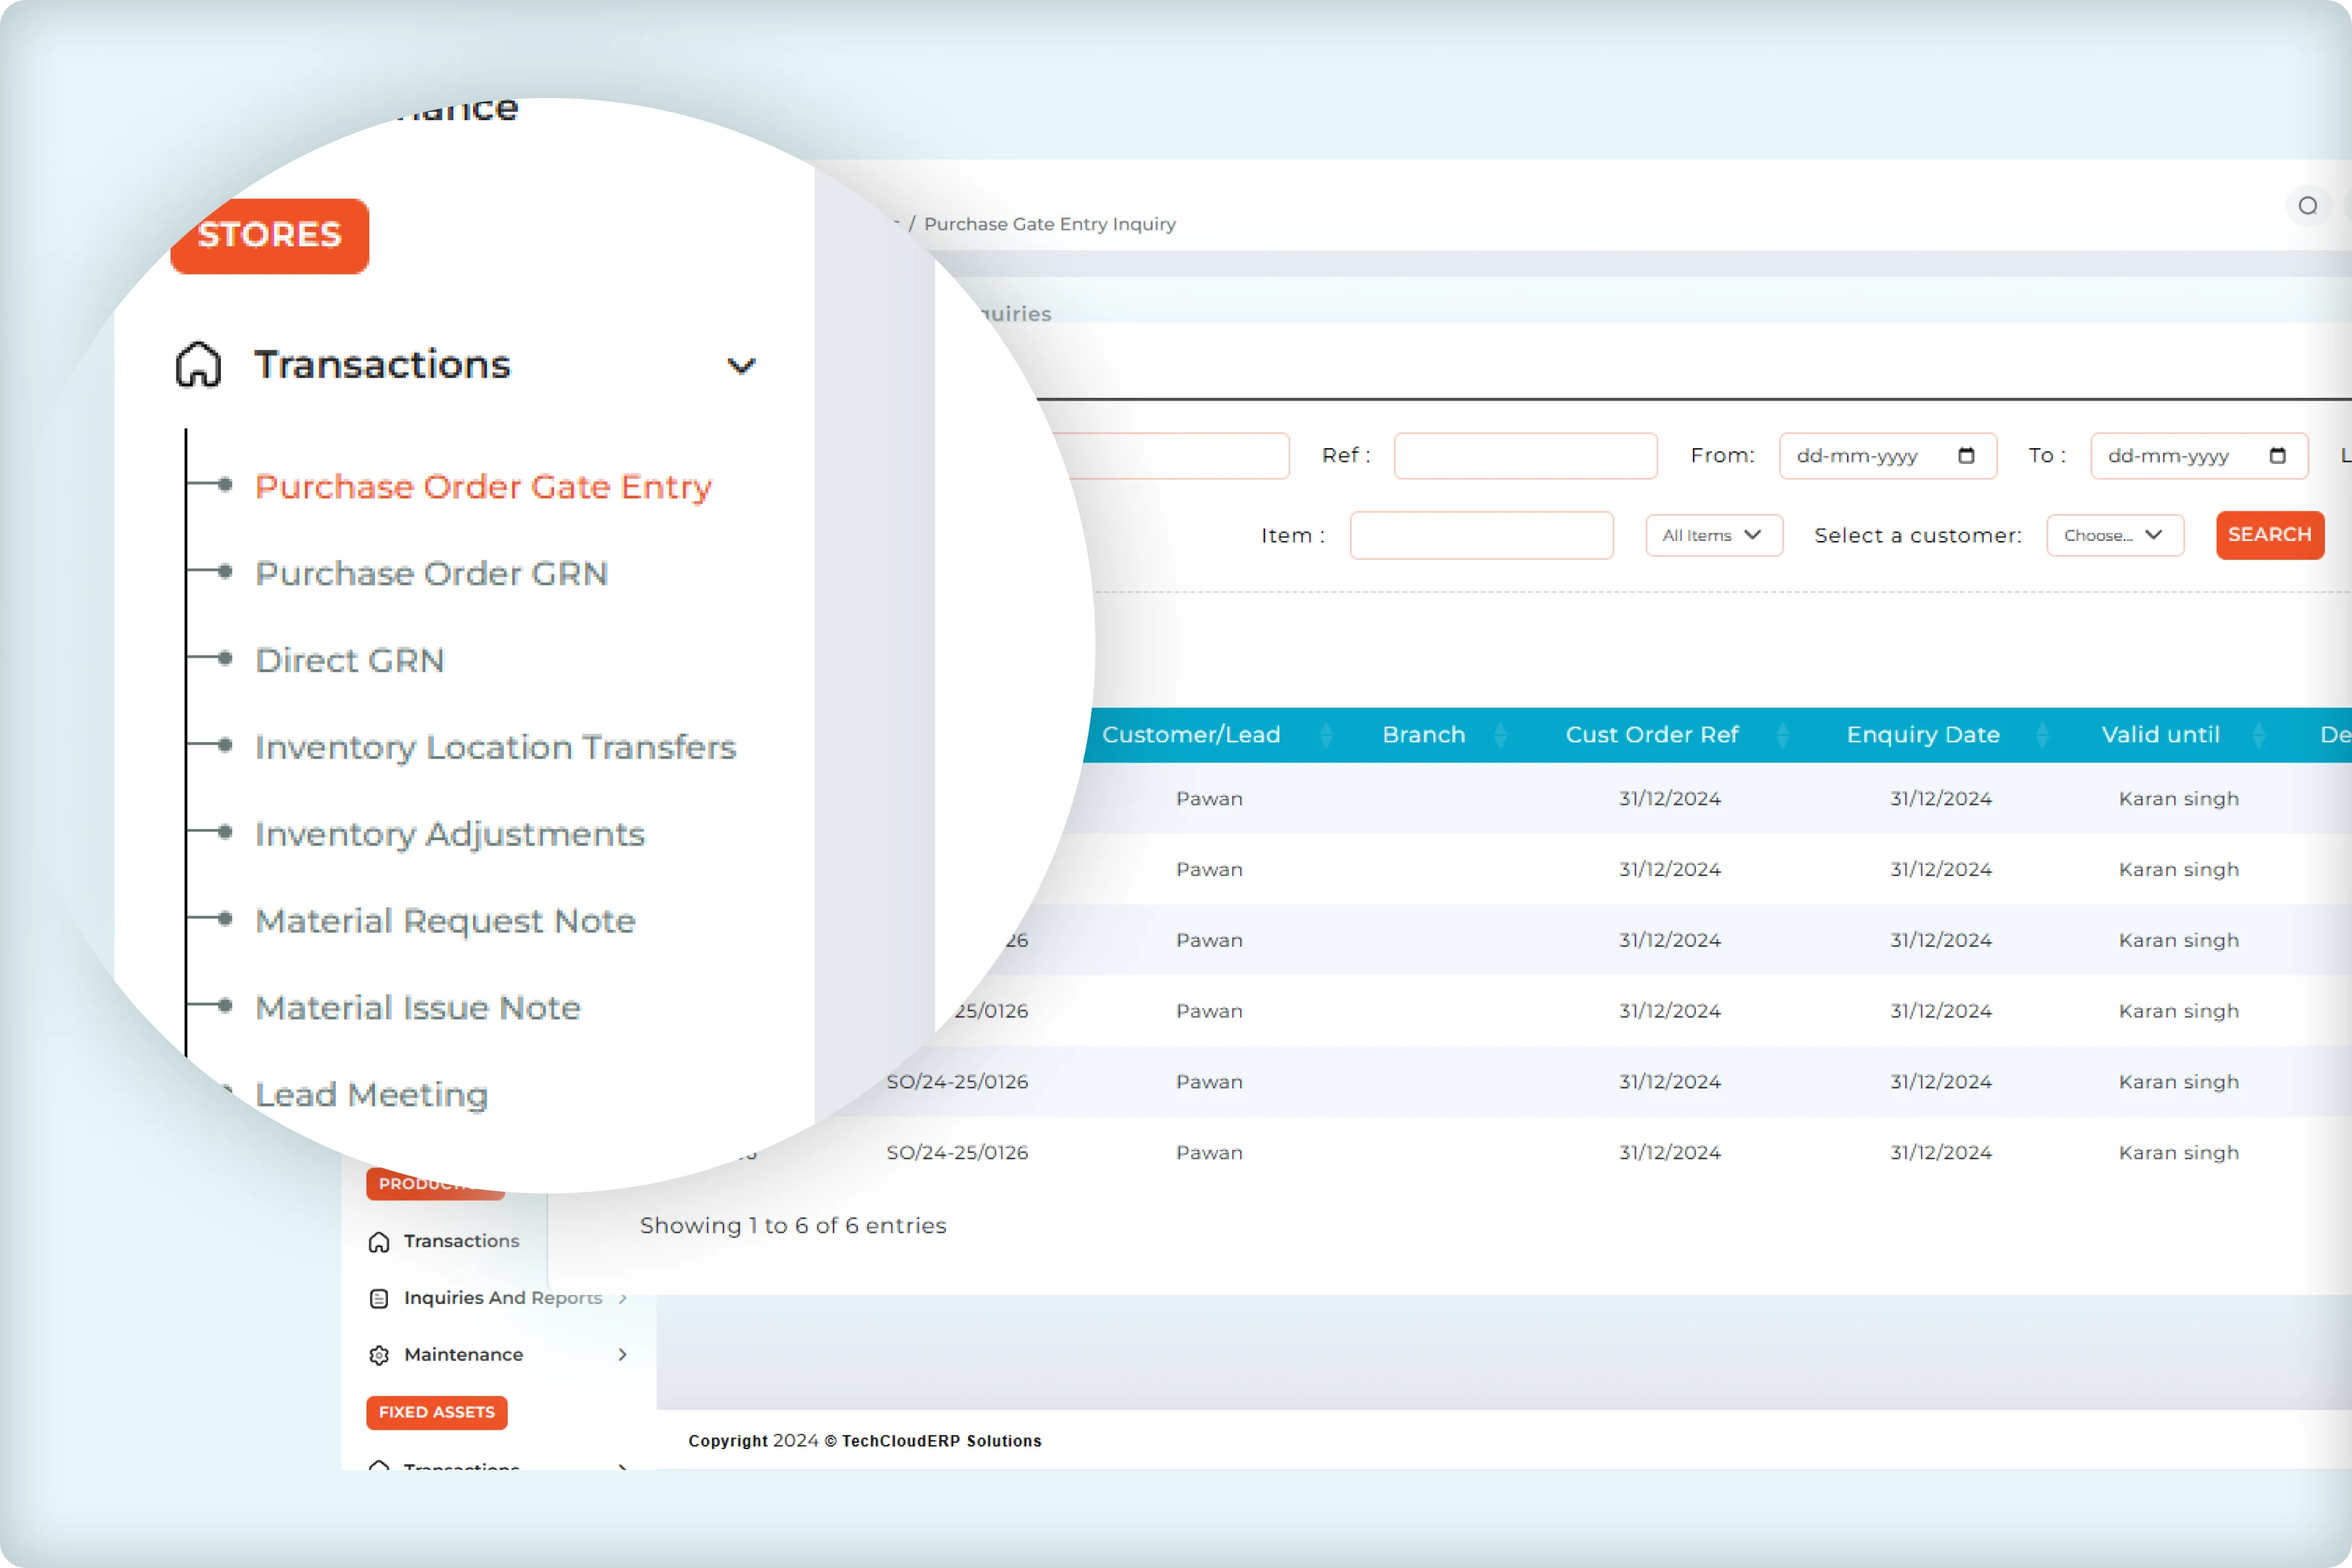Open Inventory Location Transfers menu item

pos(495,747)
